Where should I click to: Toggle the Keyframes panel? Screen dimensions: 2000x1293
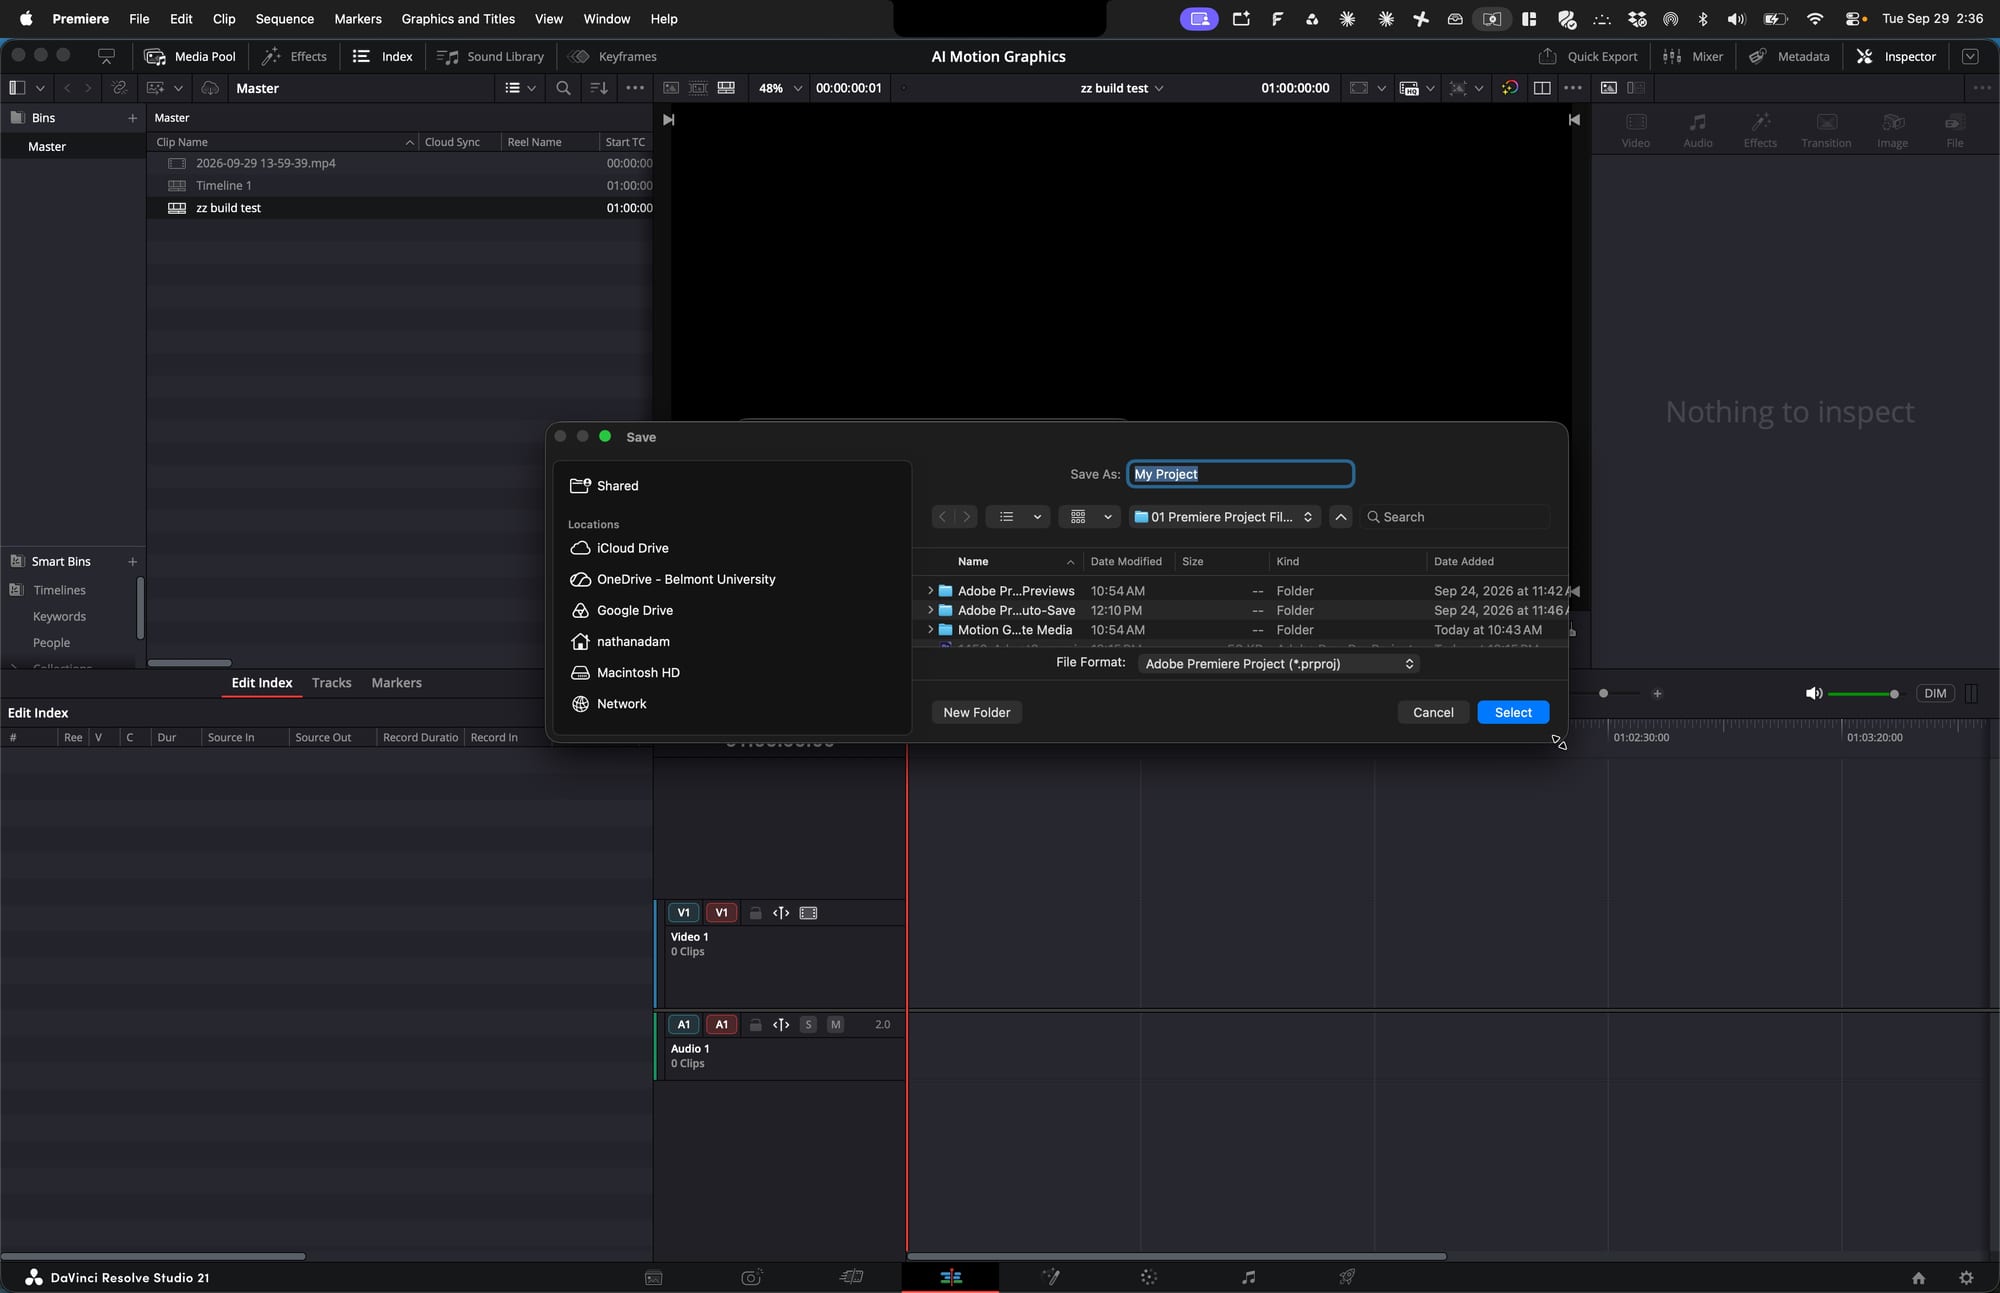click(x=613, y=56)
